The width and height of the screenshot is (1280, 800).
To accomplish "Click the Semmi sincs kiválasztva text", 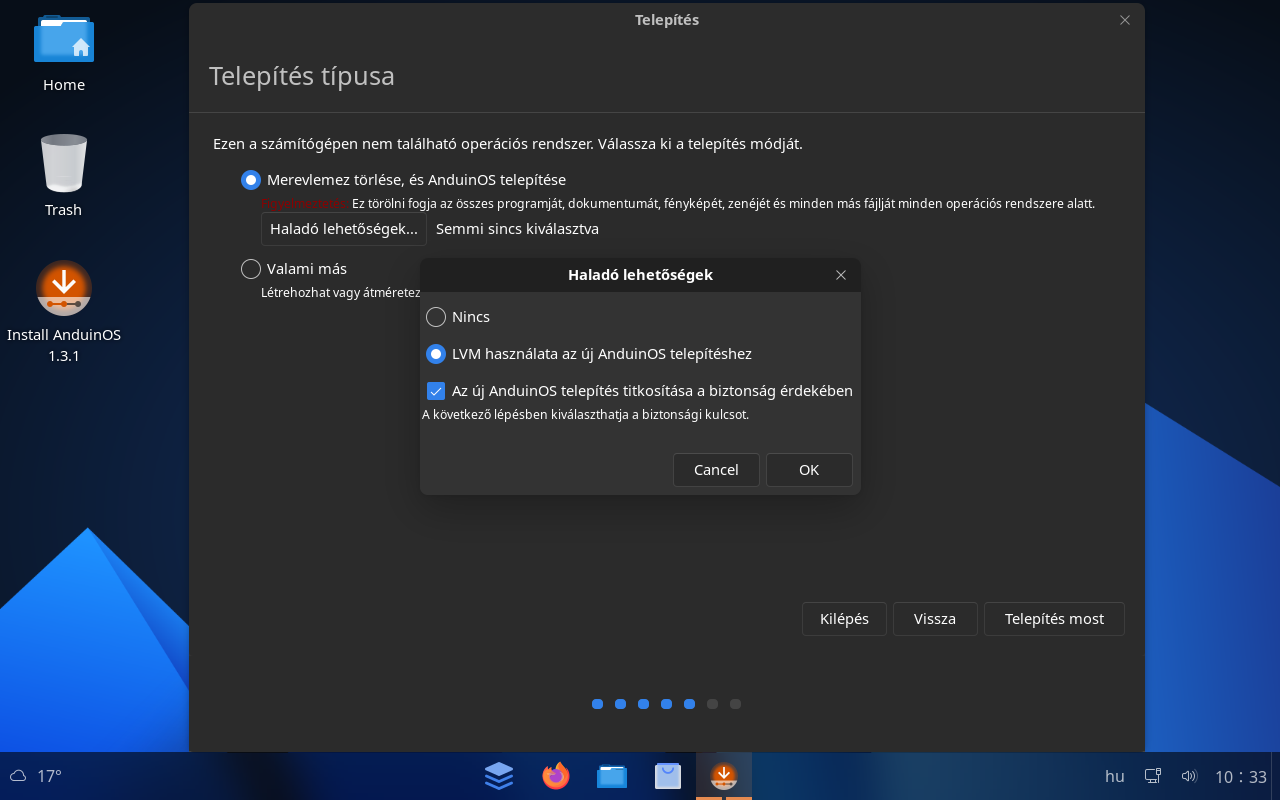I will click(x=517, y=229).
